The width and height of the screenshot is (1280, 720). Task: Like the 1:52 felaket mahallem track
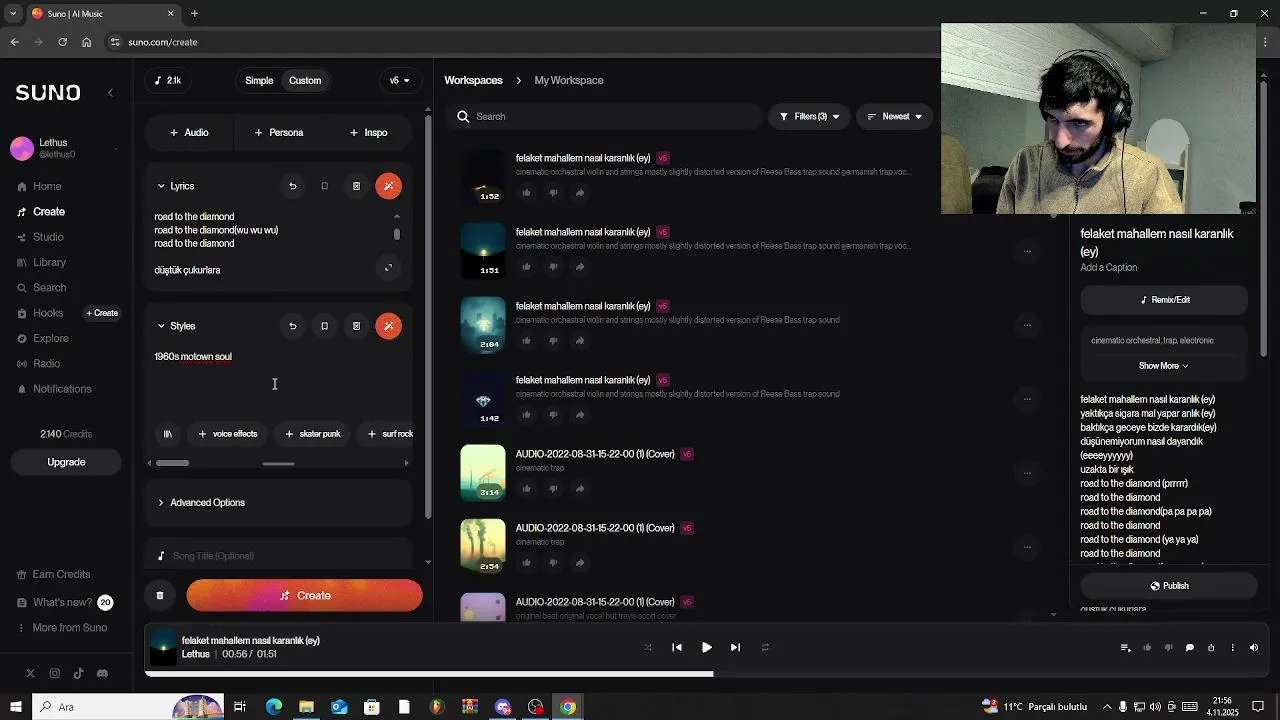[x=526, y=193]
